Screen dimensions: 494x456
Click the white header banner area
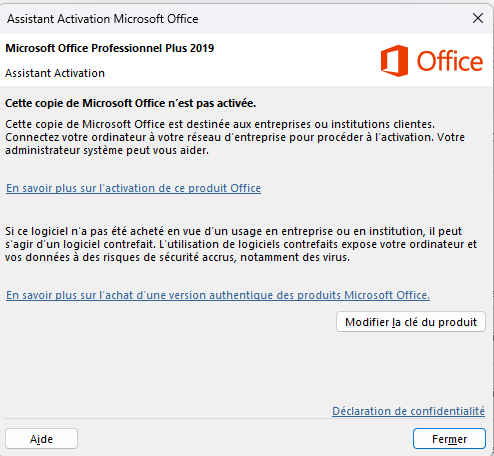247,60
